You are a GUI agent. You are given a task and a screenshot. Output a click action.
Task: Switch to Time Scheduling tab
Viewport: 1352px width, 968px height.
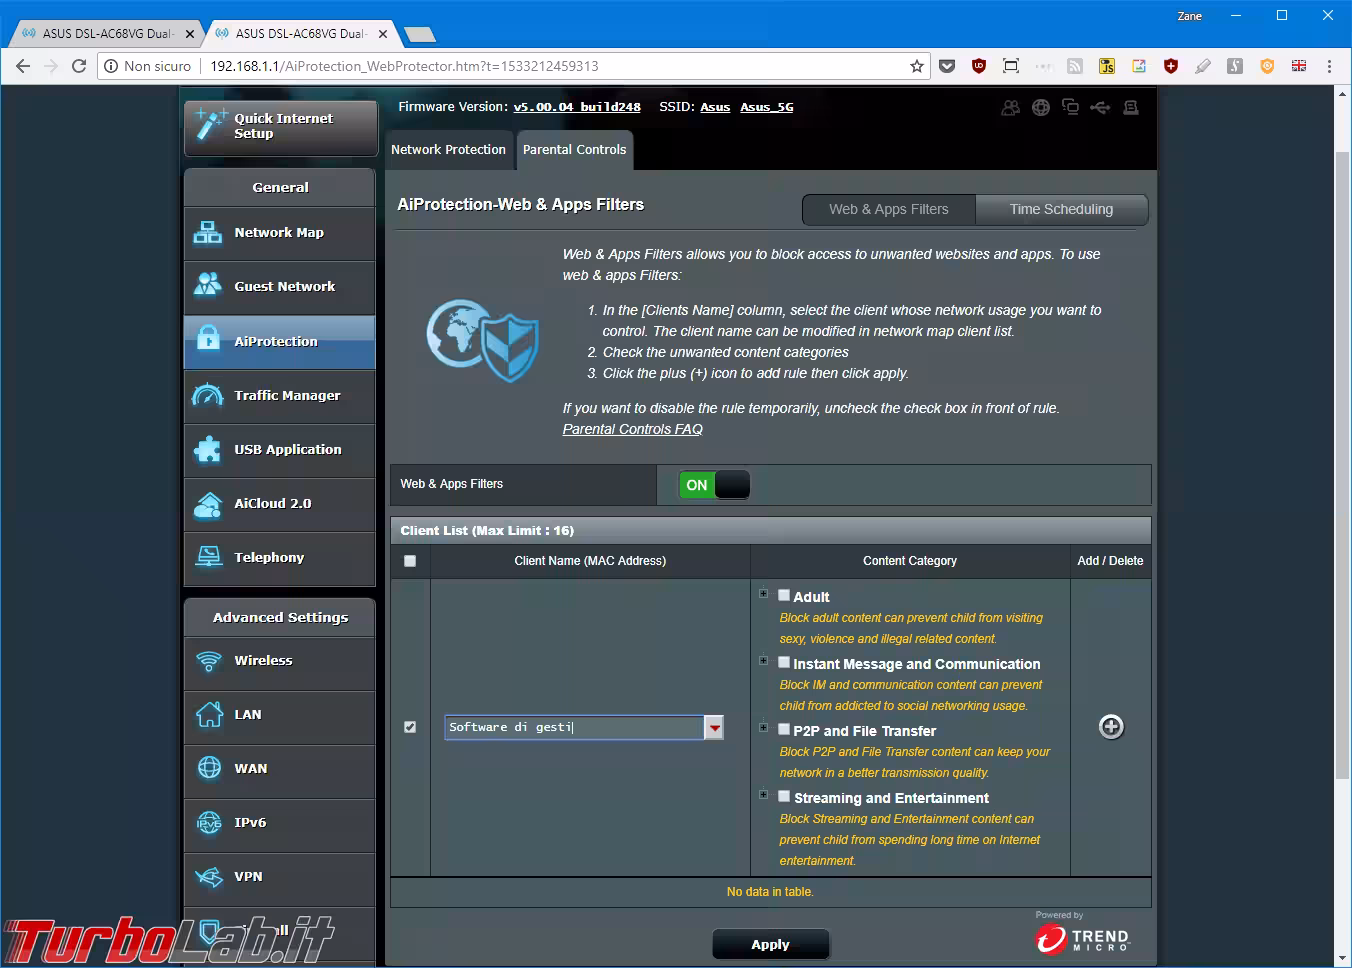1060,209
